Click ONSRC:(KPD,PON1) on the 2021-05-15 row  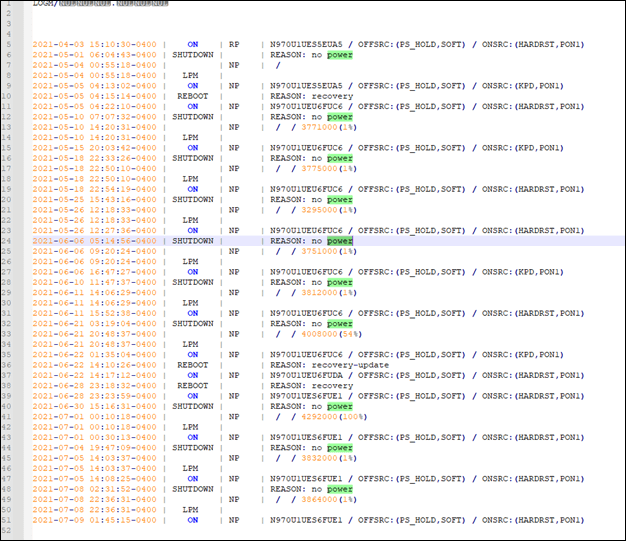pyautogui.click(x=523, y=148)
